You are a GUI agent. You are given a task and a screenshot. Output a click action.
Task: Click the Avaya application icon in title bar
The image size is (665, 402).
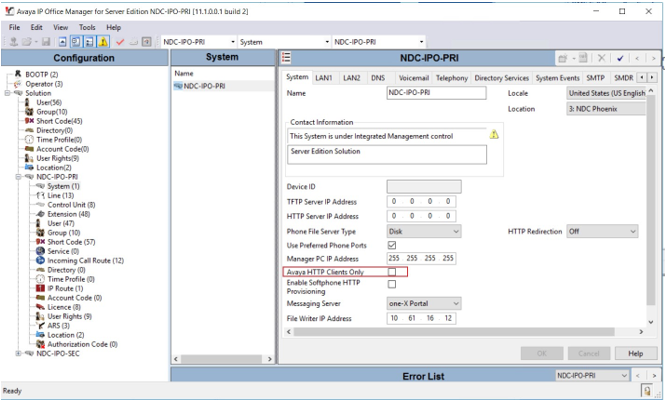tap(9, 11)
